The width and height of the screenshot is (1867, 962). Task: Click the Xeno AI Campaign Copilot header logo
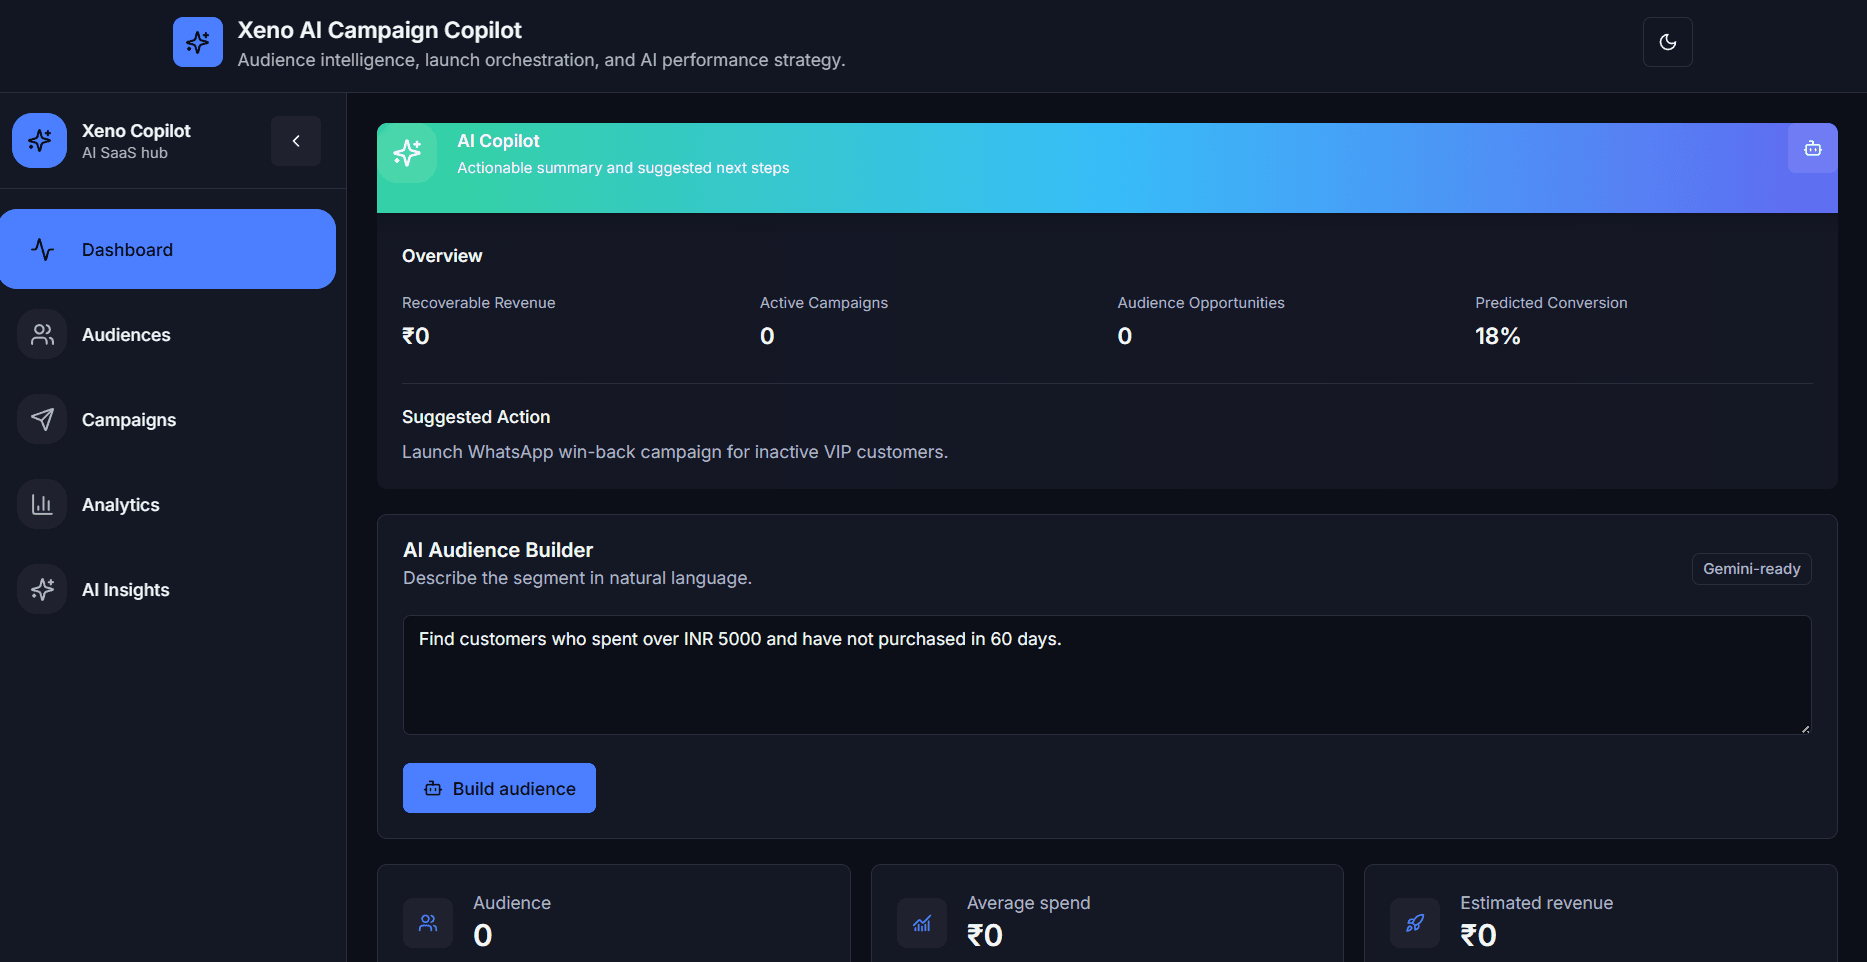(x=198, y=42)
